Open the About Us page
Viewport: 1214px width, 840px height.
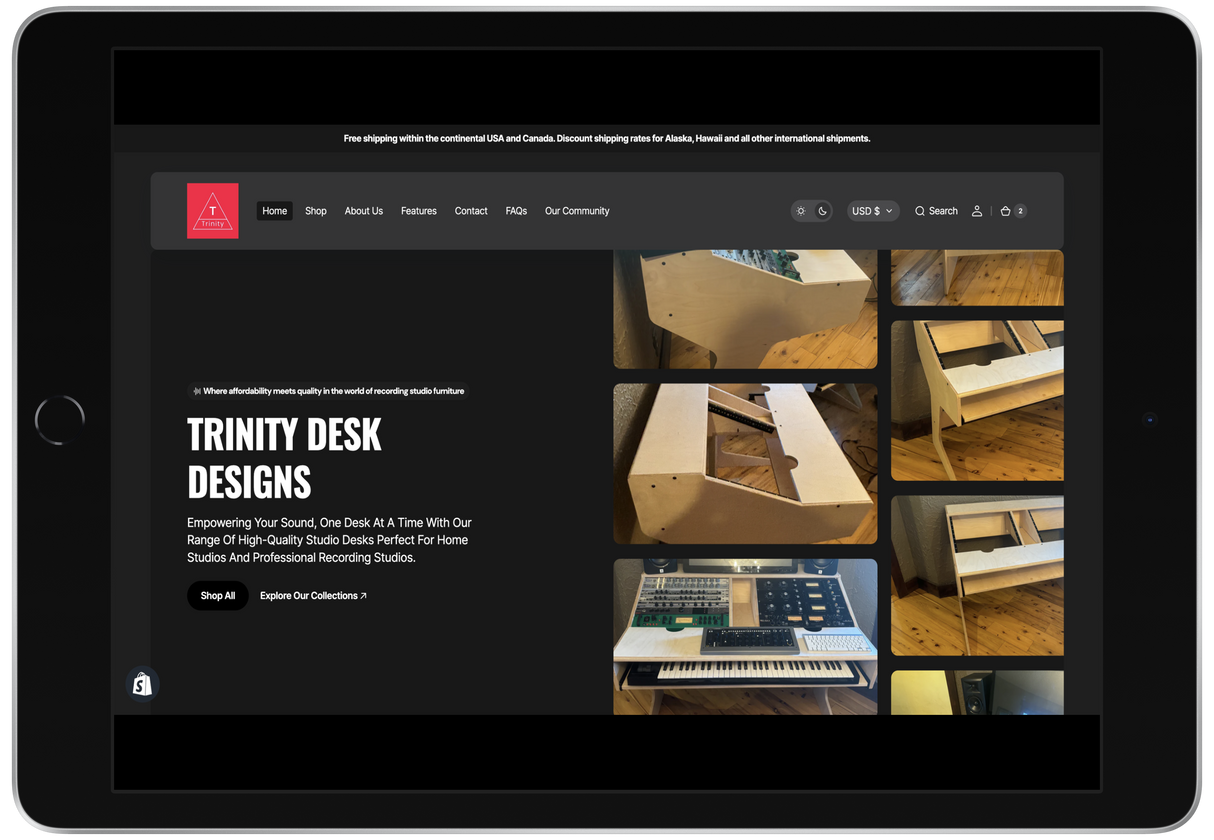pyautogui.click(x=364, y=211)
